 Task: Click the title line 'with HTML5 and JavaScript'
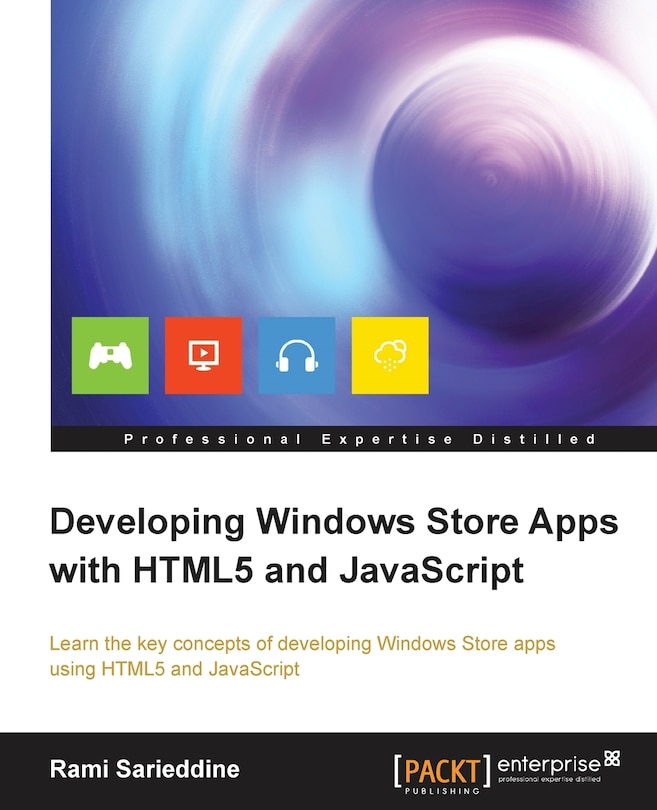[287, 571]
